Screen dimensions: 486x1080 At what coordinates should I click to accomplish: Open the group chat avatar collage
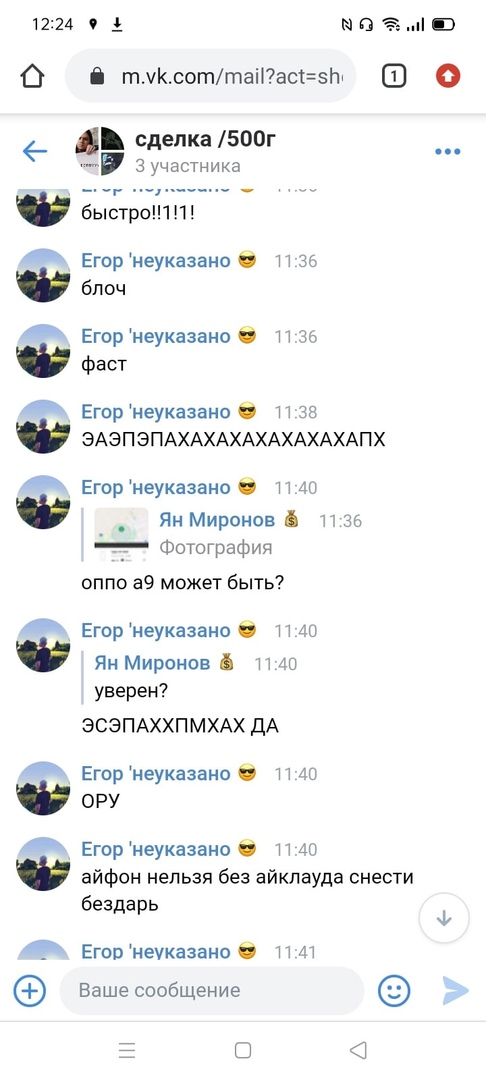100,152
